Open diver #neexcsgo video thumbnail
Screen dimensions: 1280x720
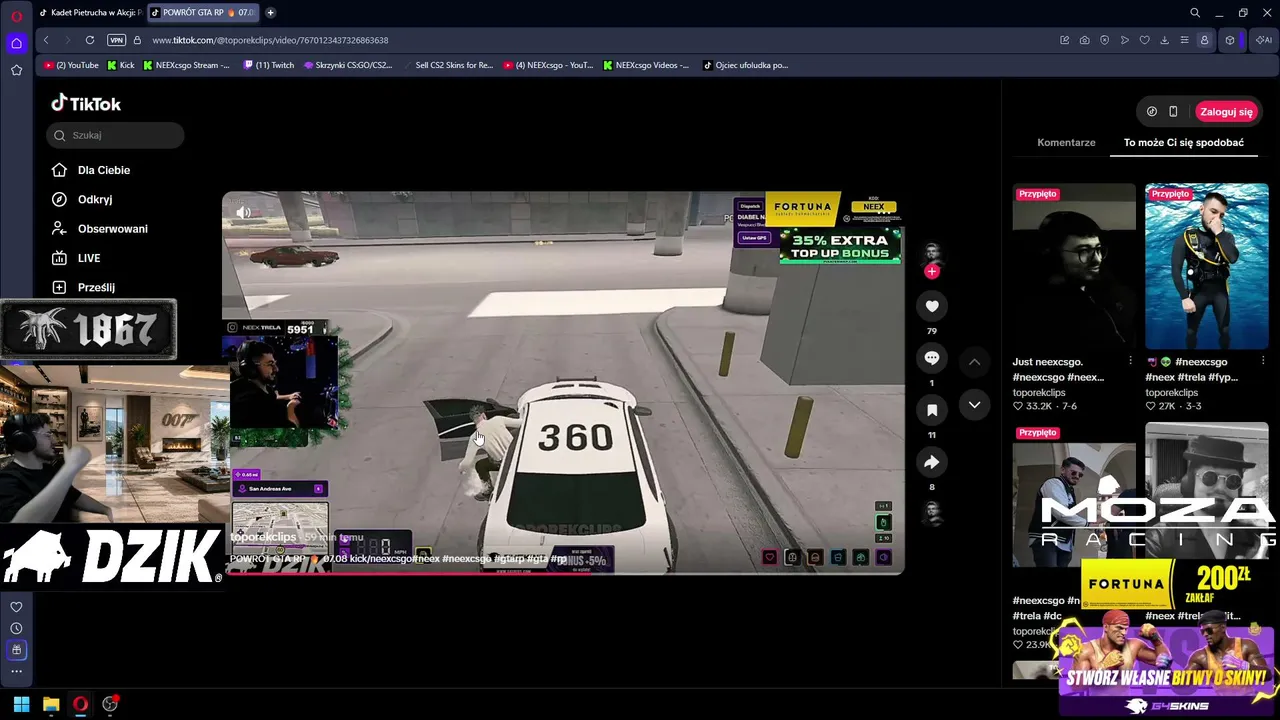click(1207, 266)
